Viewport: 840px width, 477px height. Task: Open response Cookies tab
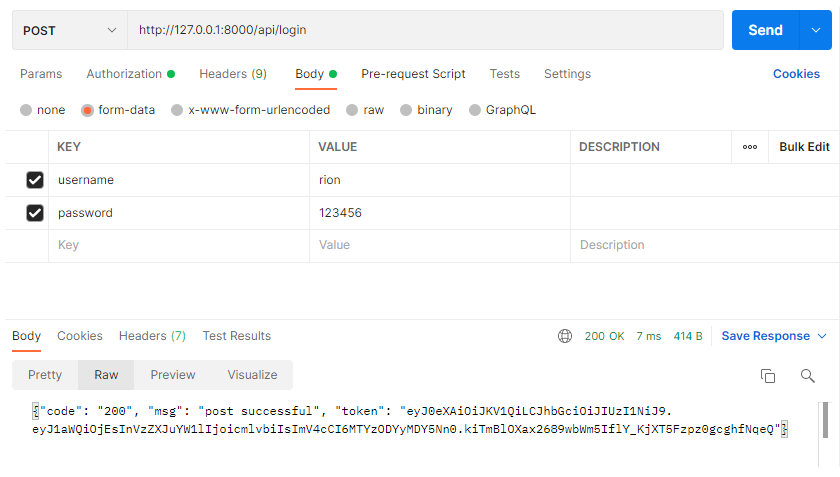pos(80,336)
